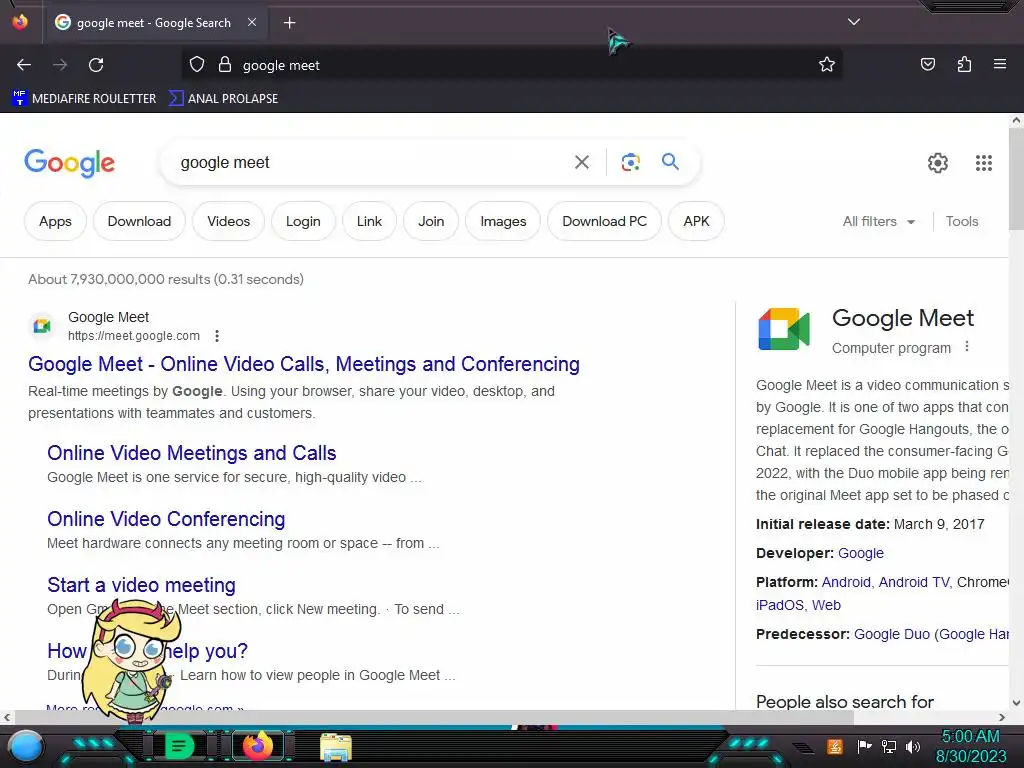Select the Images filter chip
The width and height of the screenshot is (1024, 768).
pyautogui.click(x=503, y=221)
